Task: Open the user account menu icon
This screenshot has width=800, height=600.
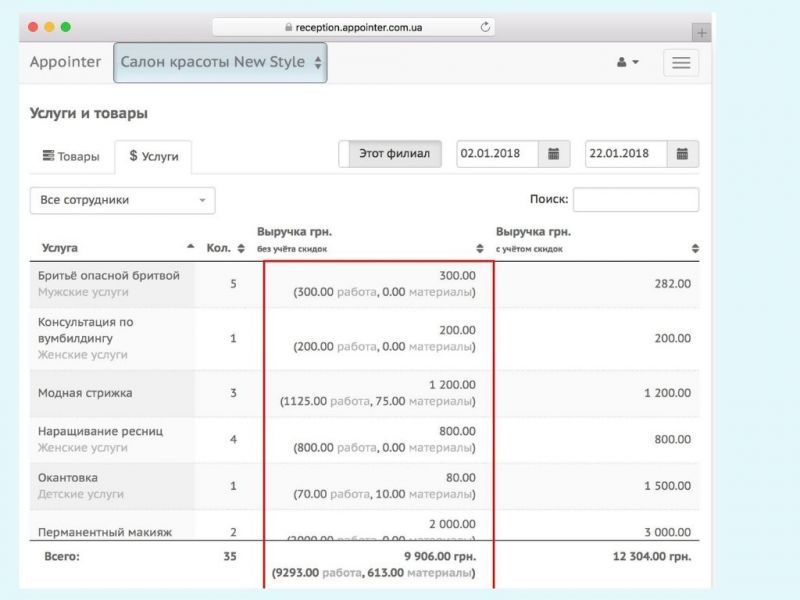Action: coord(627,63)
